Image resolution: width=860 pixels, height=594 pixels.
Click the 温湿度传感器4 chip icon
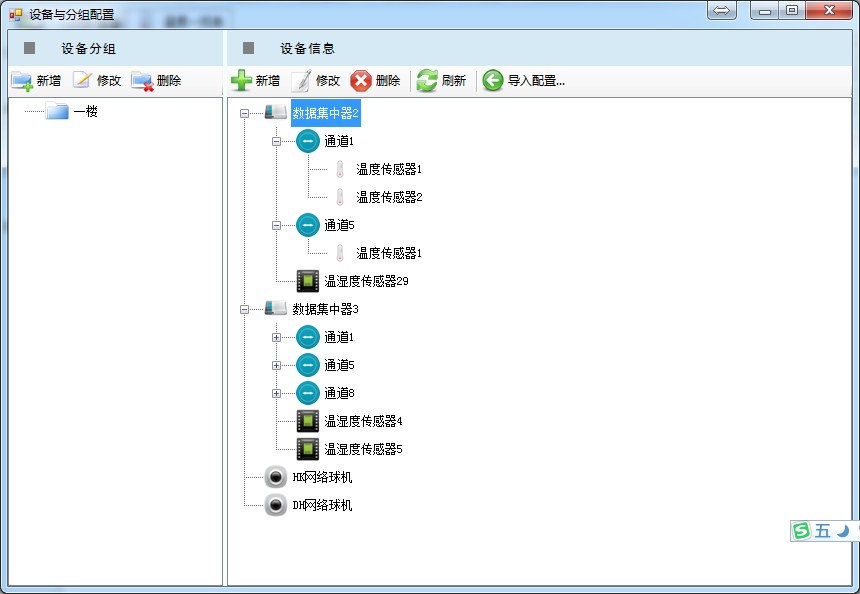coord(308,421)
